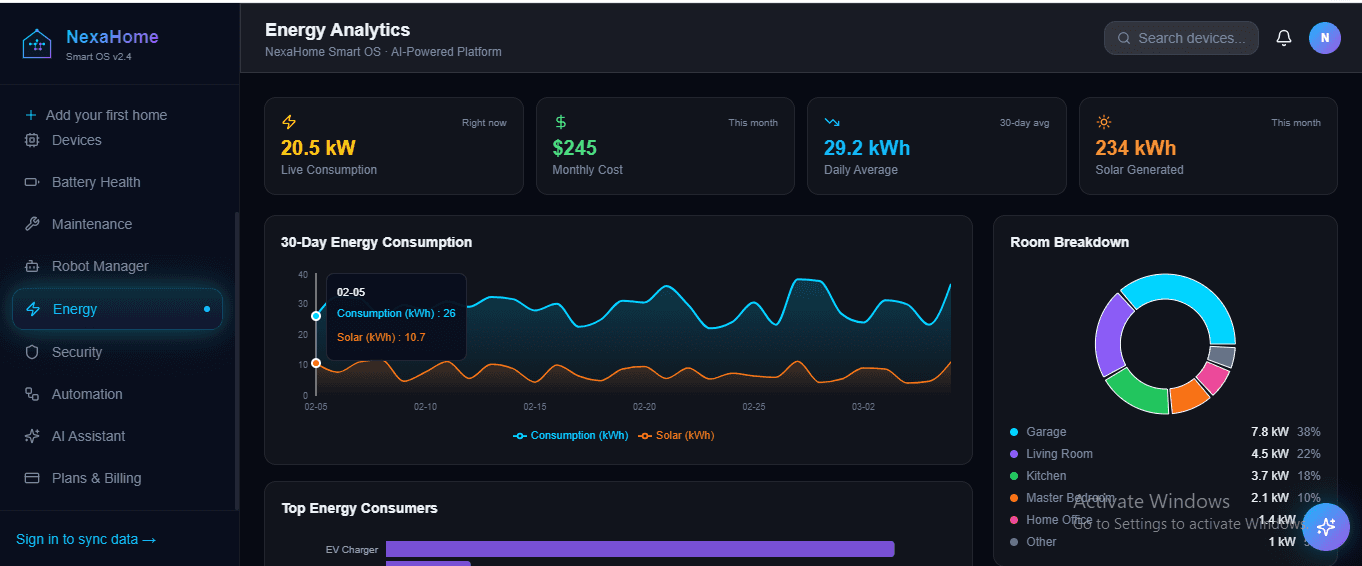
Task: Click Sign in to sync data link
Action: tap(86, 540)
